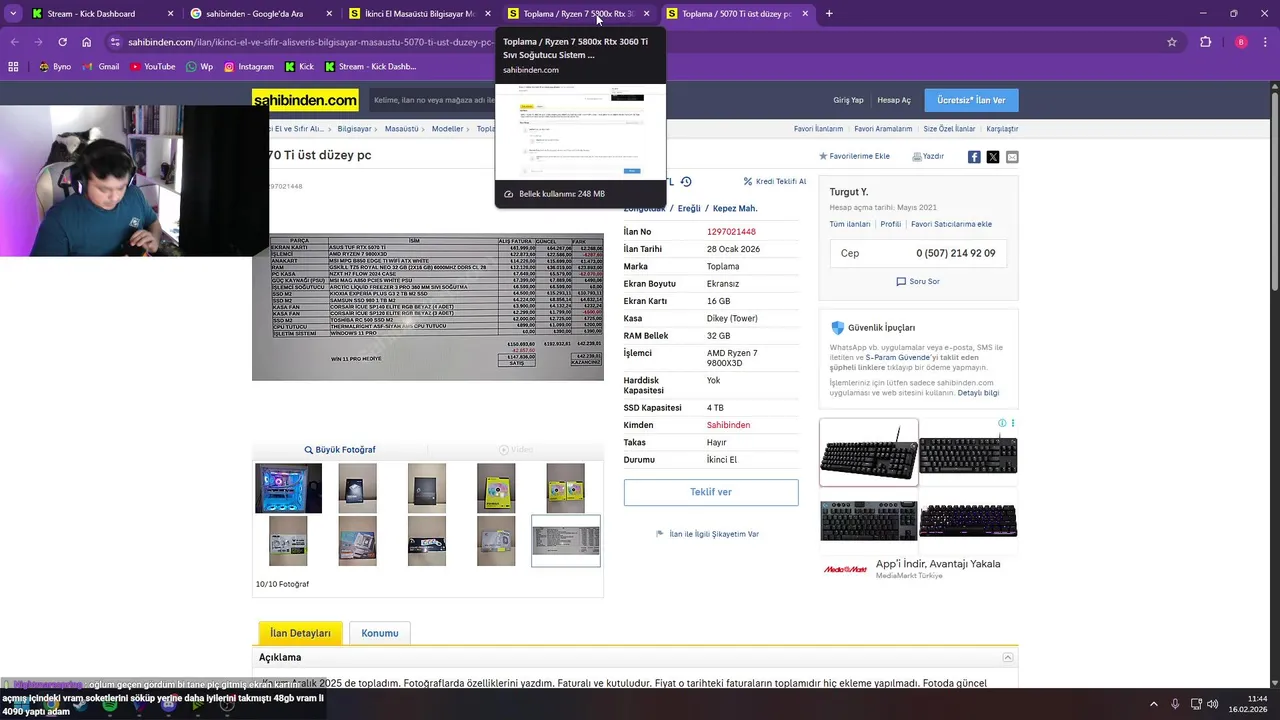Click the Yazdır print link
This screenshot has width=1280, height=720.
928,157
